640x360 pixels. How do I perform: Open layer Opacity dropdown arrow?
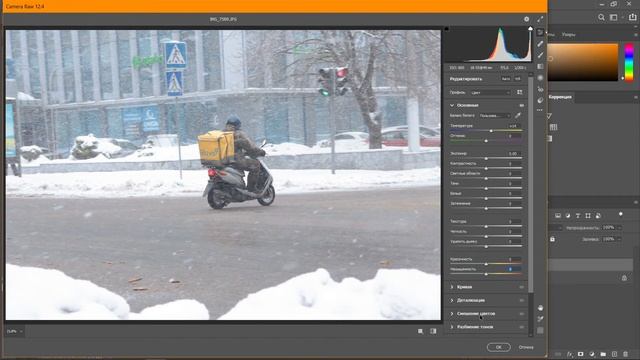619,228
